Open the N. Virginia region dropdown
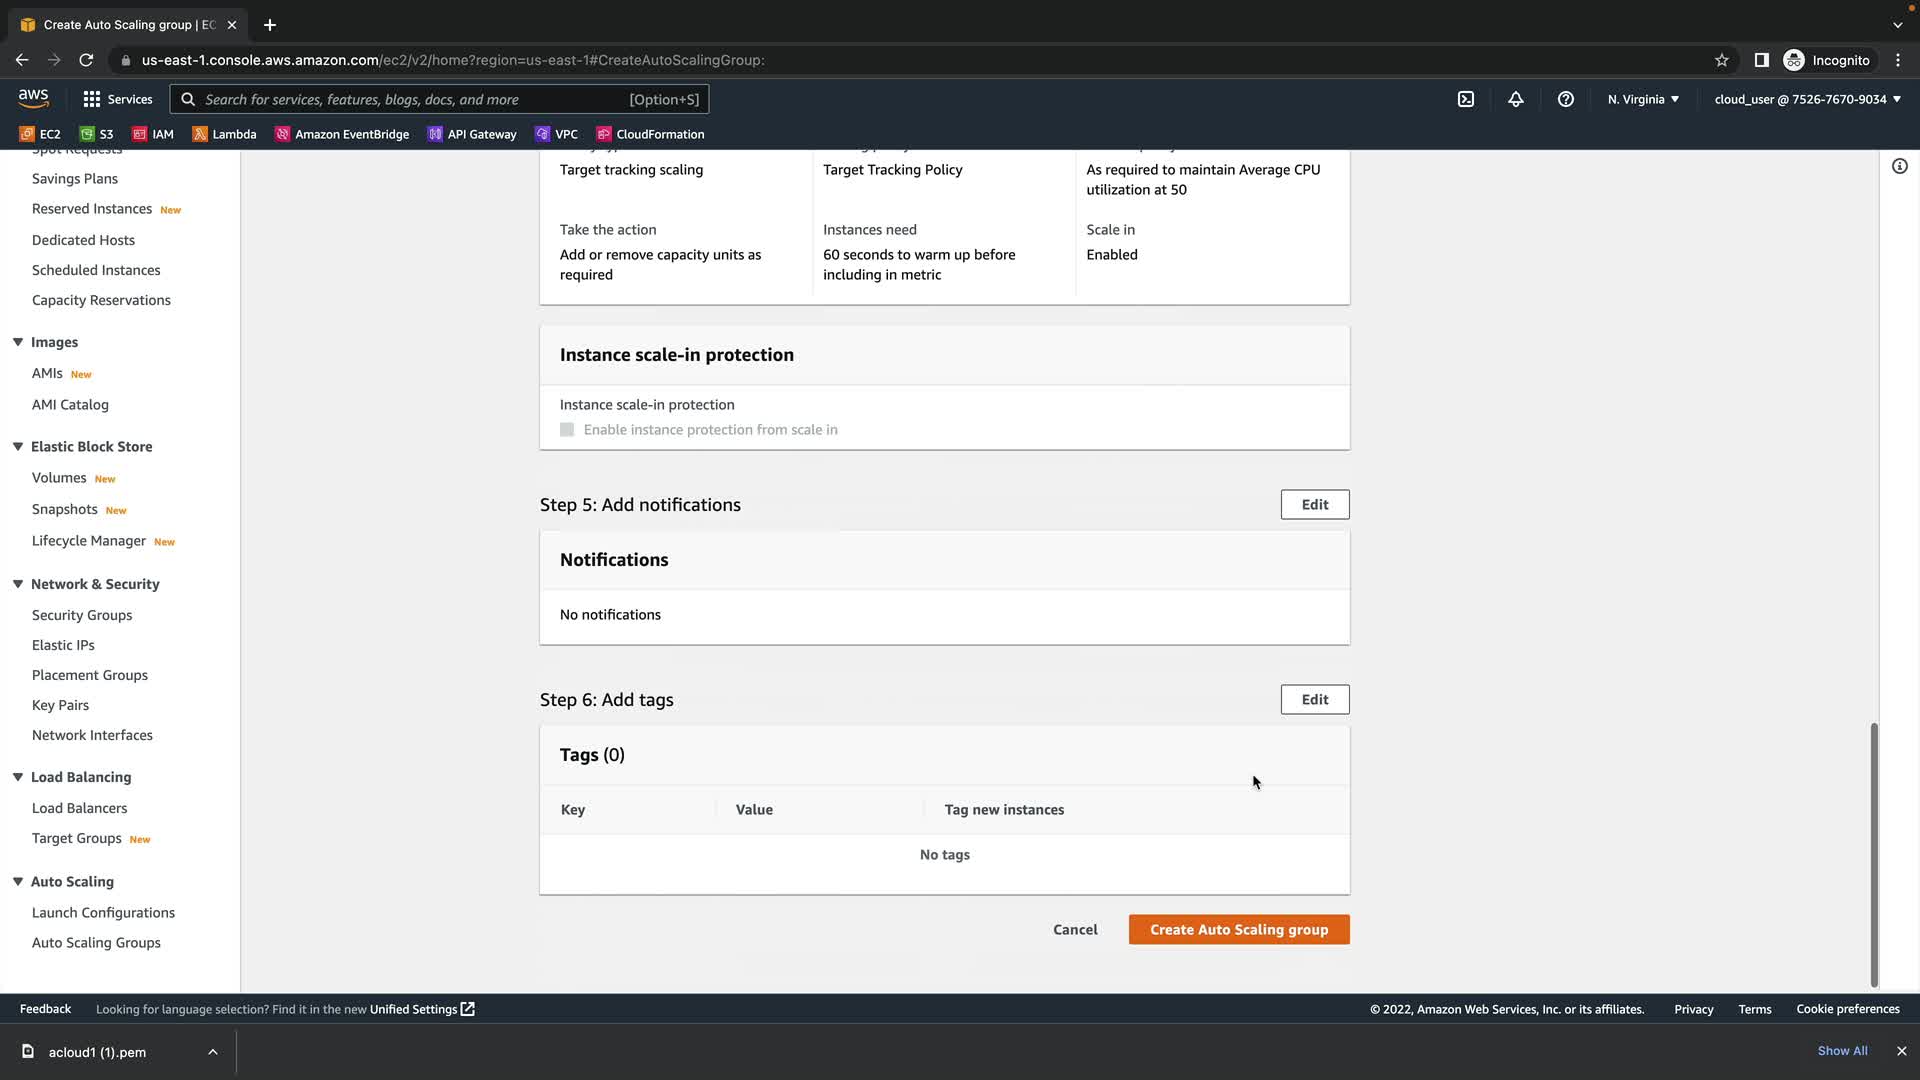The width and height of the screenshot is (1920, 1080). (1643, 99)
